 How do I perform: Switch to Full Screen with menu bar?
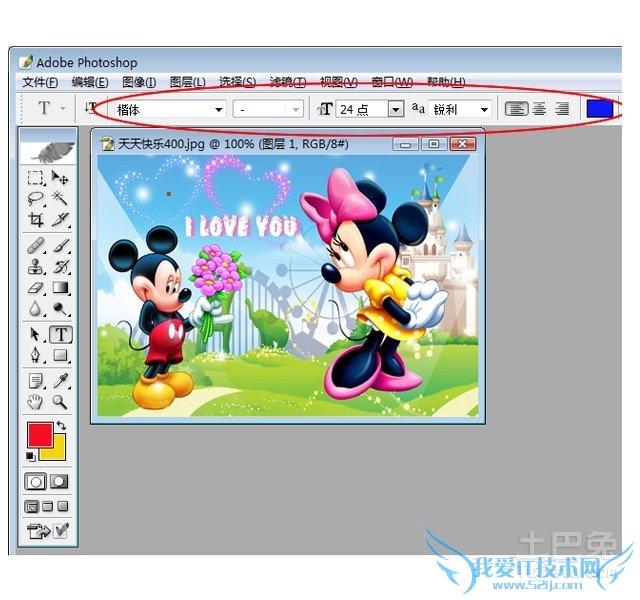[48, 507]
